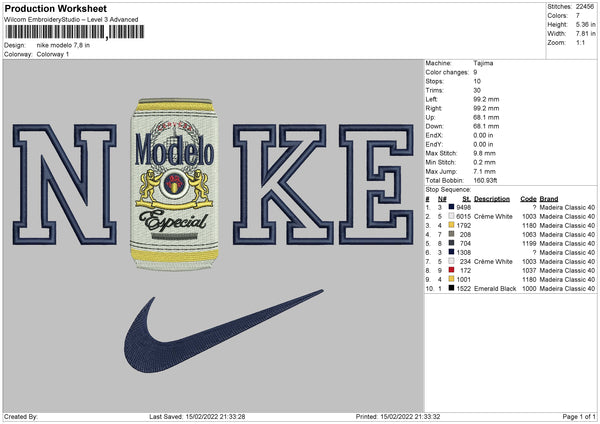This screenshot has width=600, height=424.
Task: Click the Trims value '30'
Action: 477,90
